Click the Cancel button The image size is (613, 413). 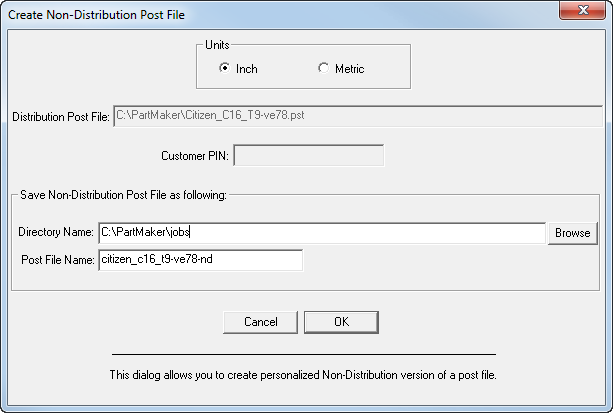(x=260, y=322)
